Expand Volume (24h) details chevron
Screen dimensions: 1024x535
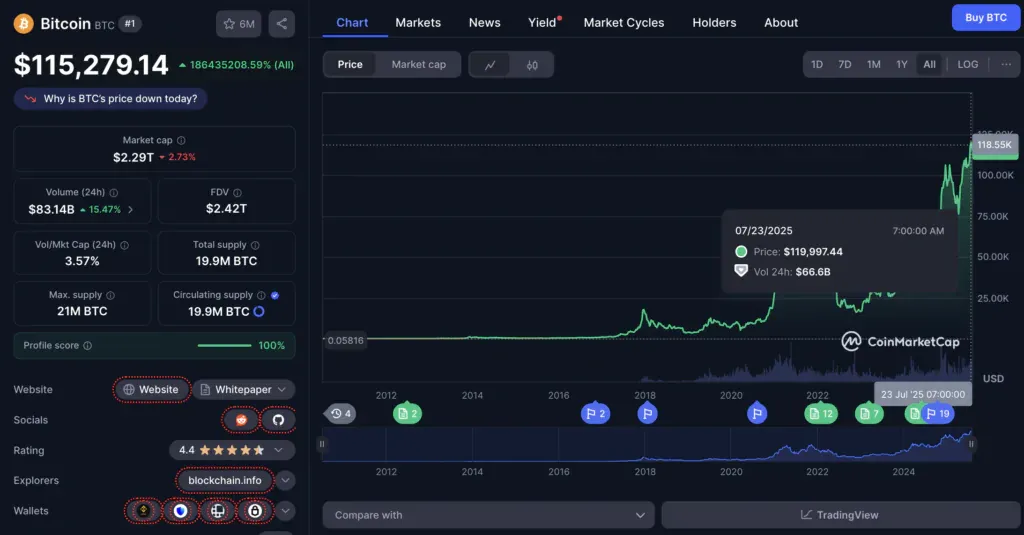click(131, 210)
